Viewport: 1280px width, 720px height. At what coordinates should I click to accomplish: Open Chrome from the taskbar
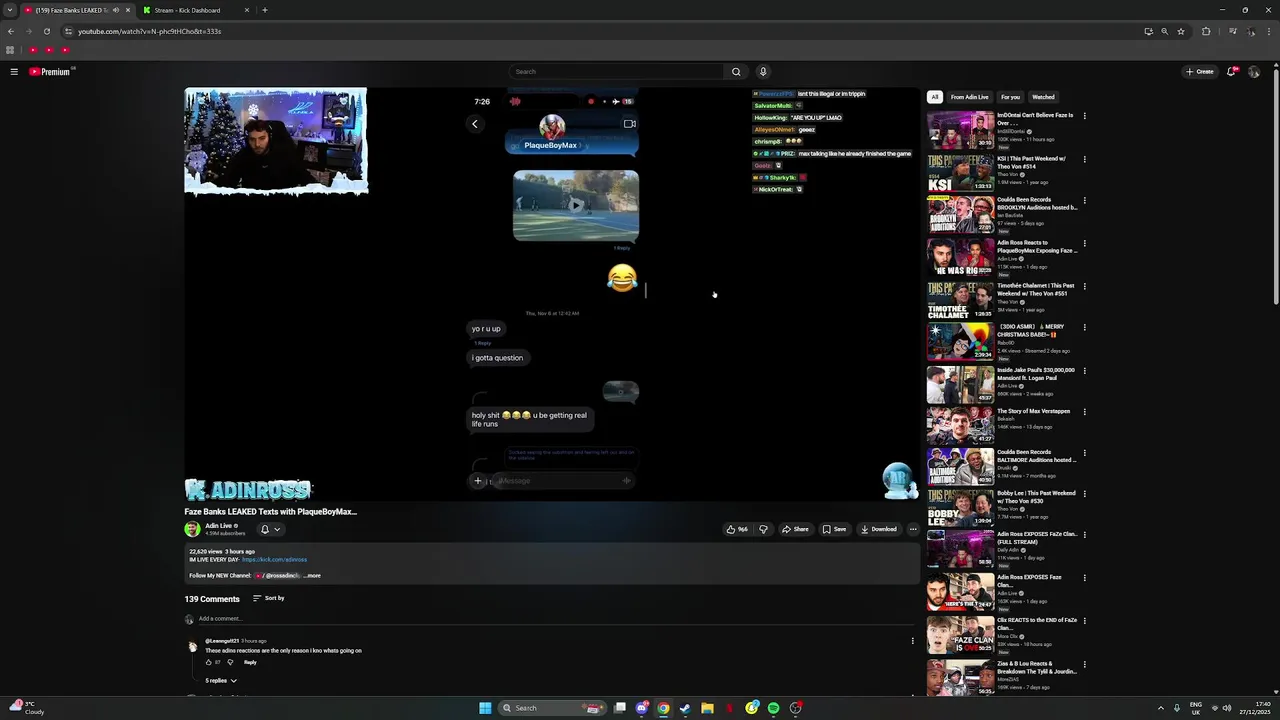(663, 708)
